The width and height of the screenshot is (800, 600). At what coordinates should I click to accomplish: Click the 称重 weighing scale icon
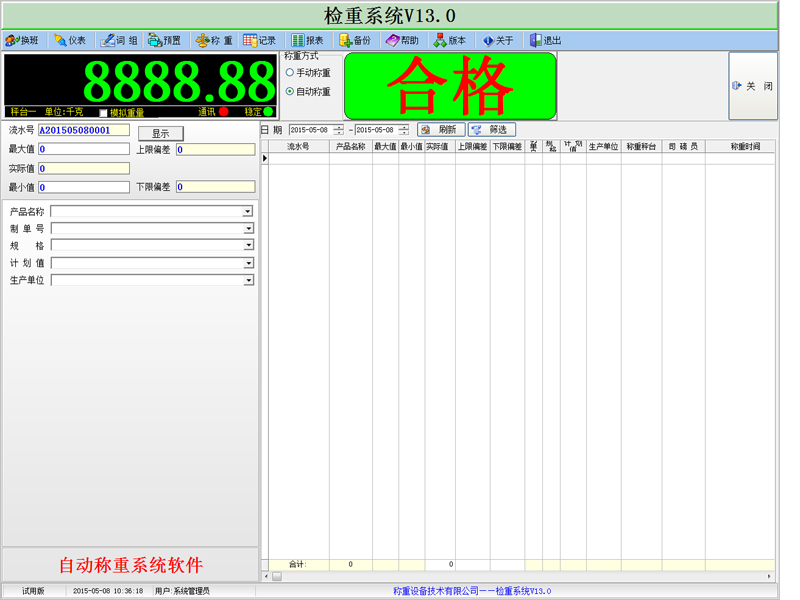click(x=214, y=40)
